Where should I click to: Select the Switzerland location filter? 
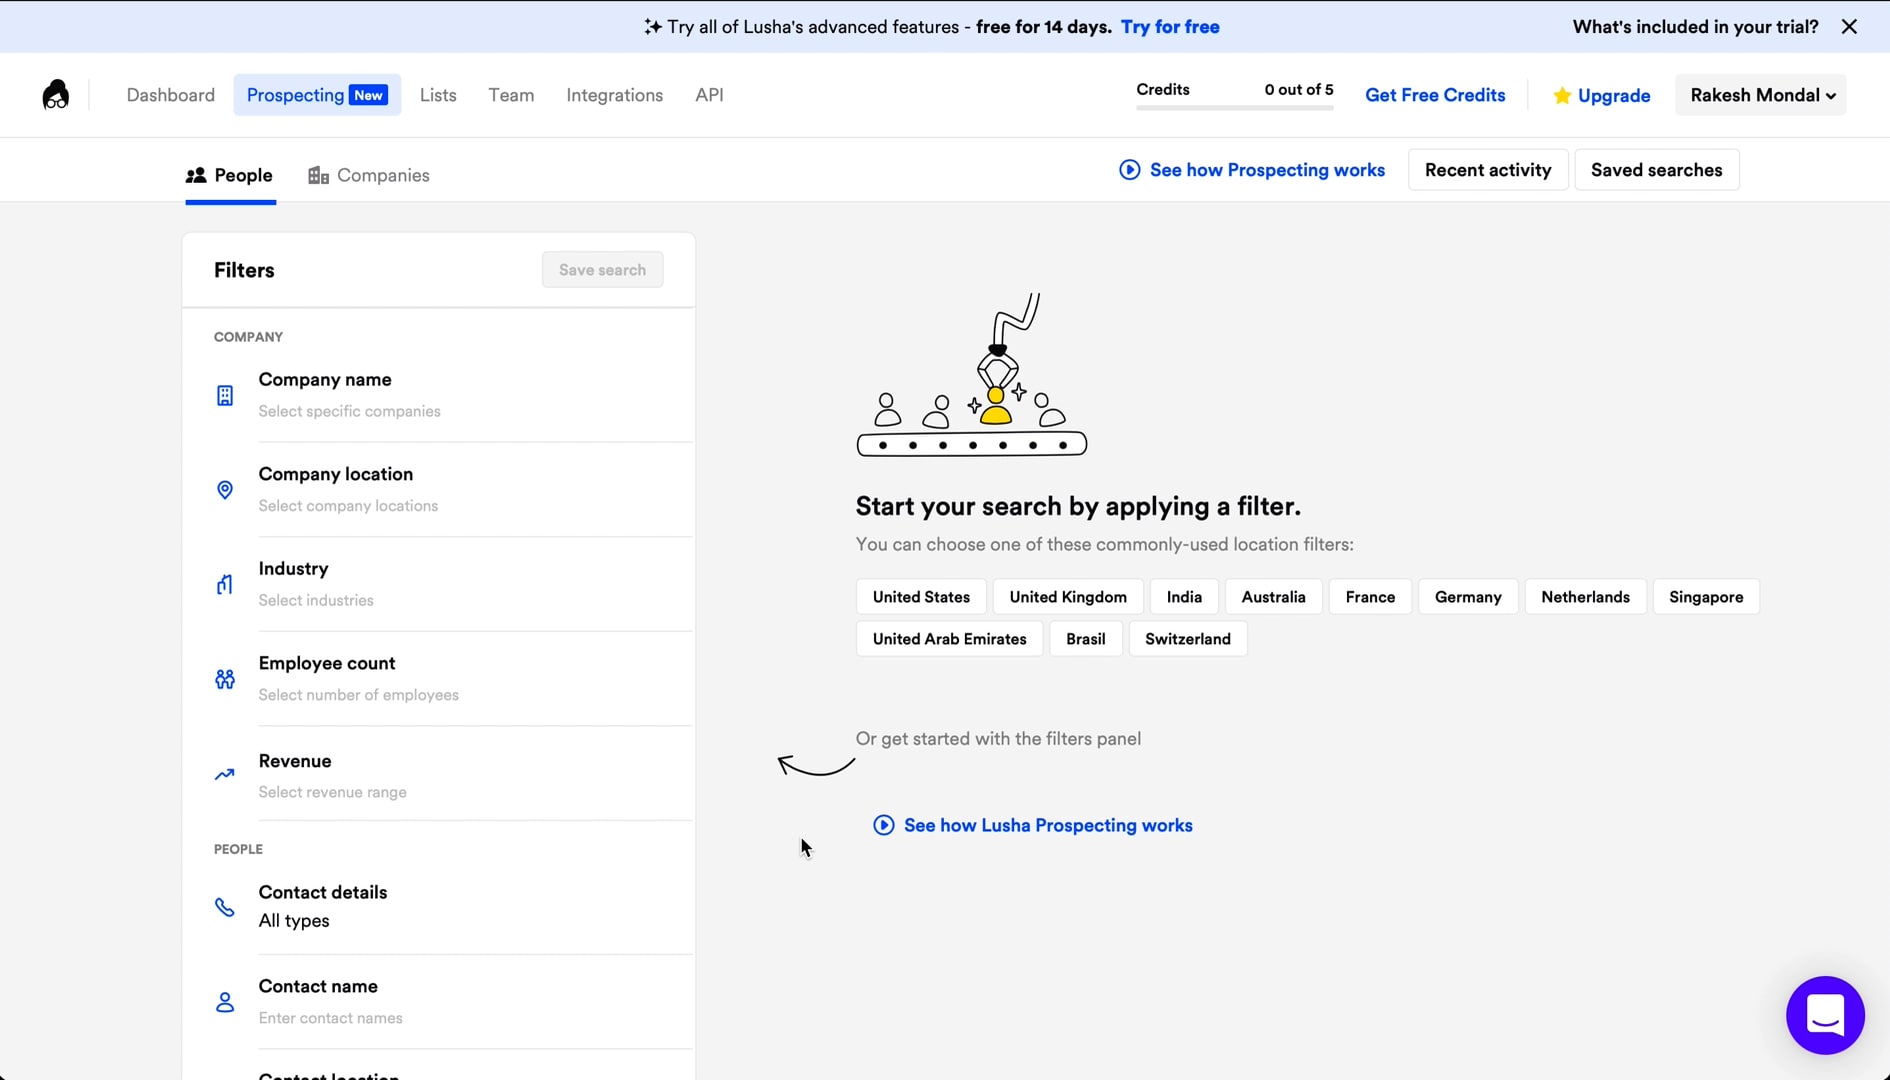pos(1188,639)
